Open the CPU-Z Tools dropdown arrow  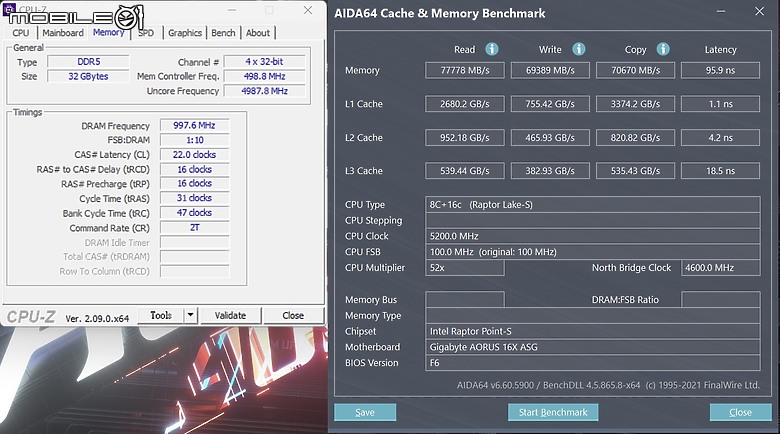tap(191, 315)
